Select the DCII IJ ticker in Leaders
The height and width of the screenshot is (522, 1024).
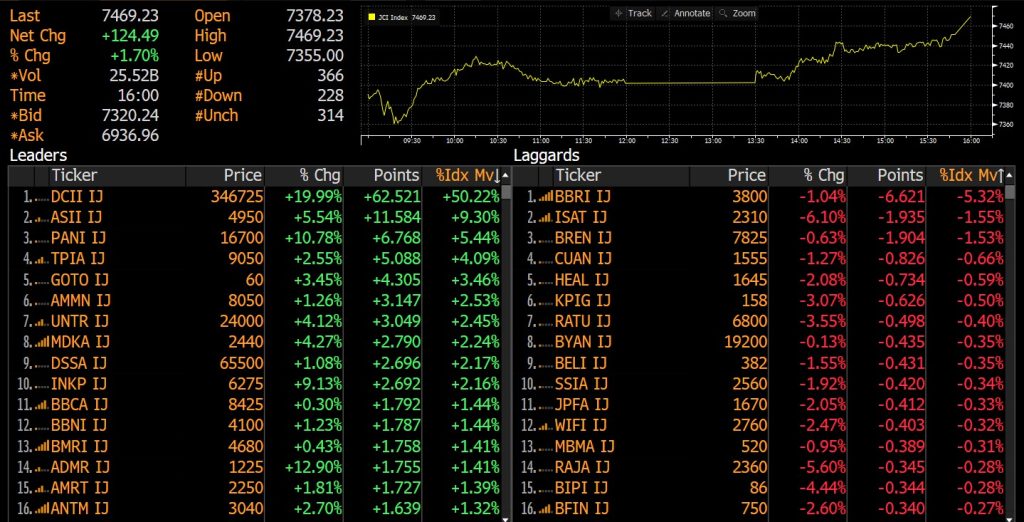coord(78,196)
